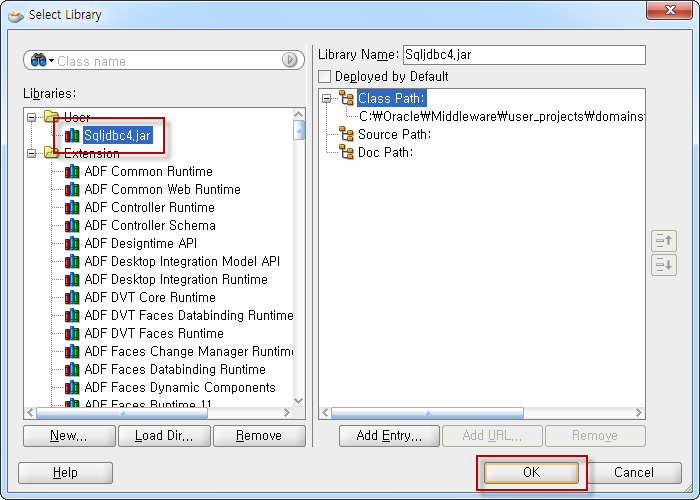Click the New... button
The width and height of the screenshot is (700, 500).
tap(69, 436)
